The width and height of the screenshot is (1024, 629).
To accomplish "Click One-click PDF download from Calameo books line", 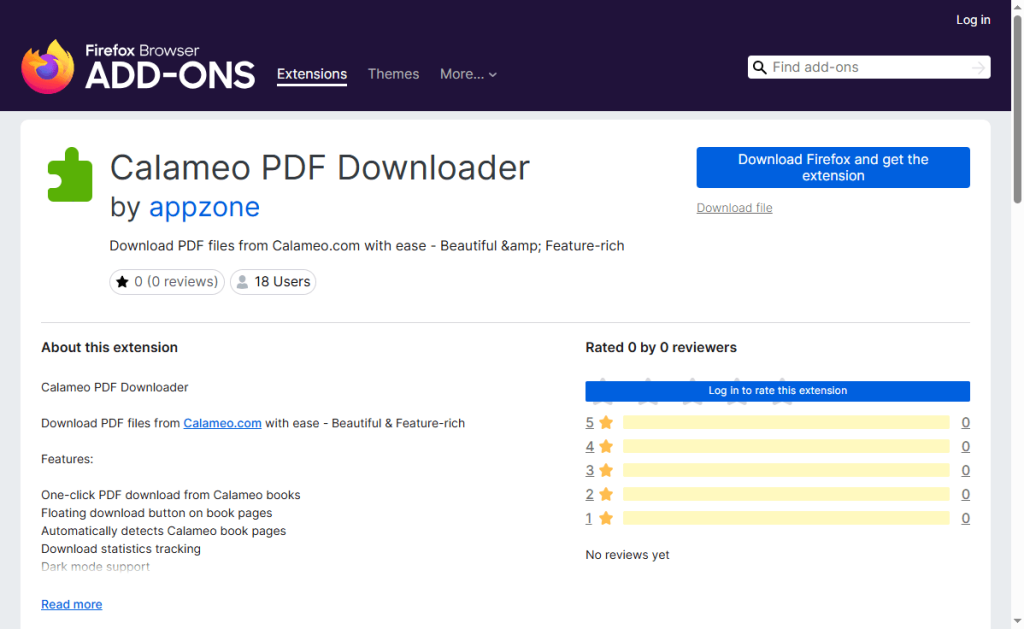I will pyautogui.click(x=170, y=495).
